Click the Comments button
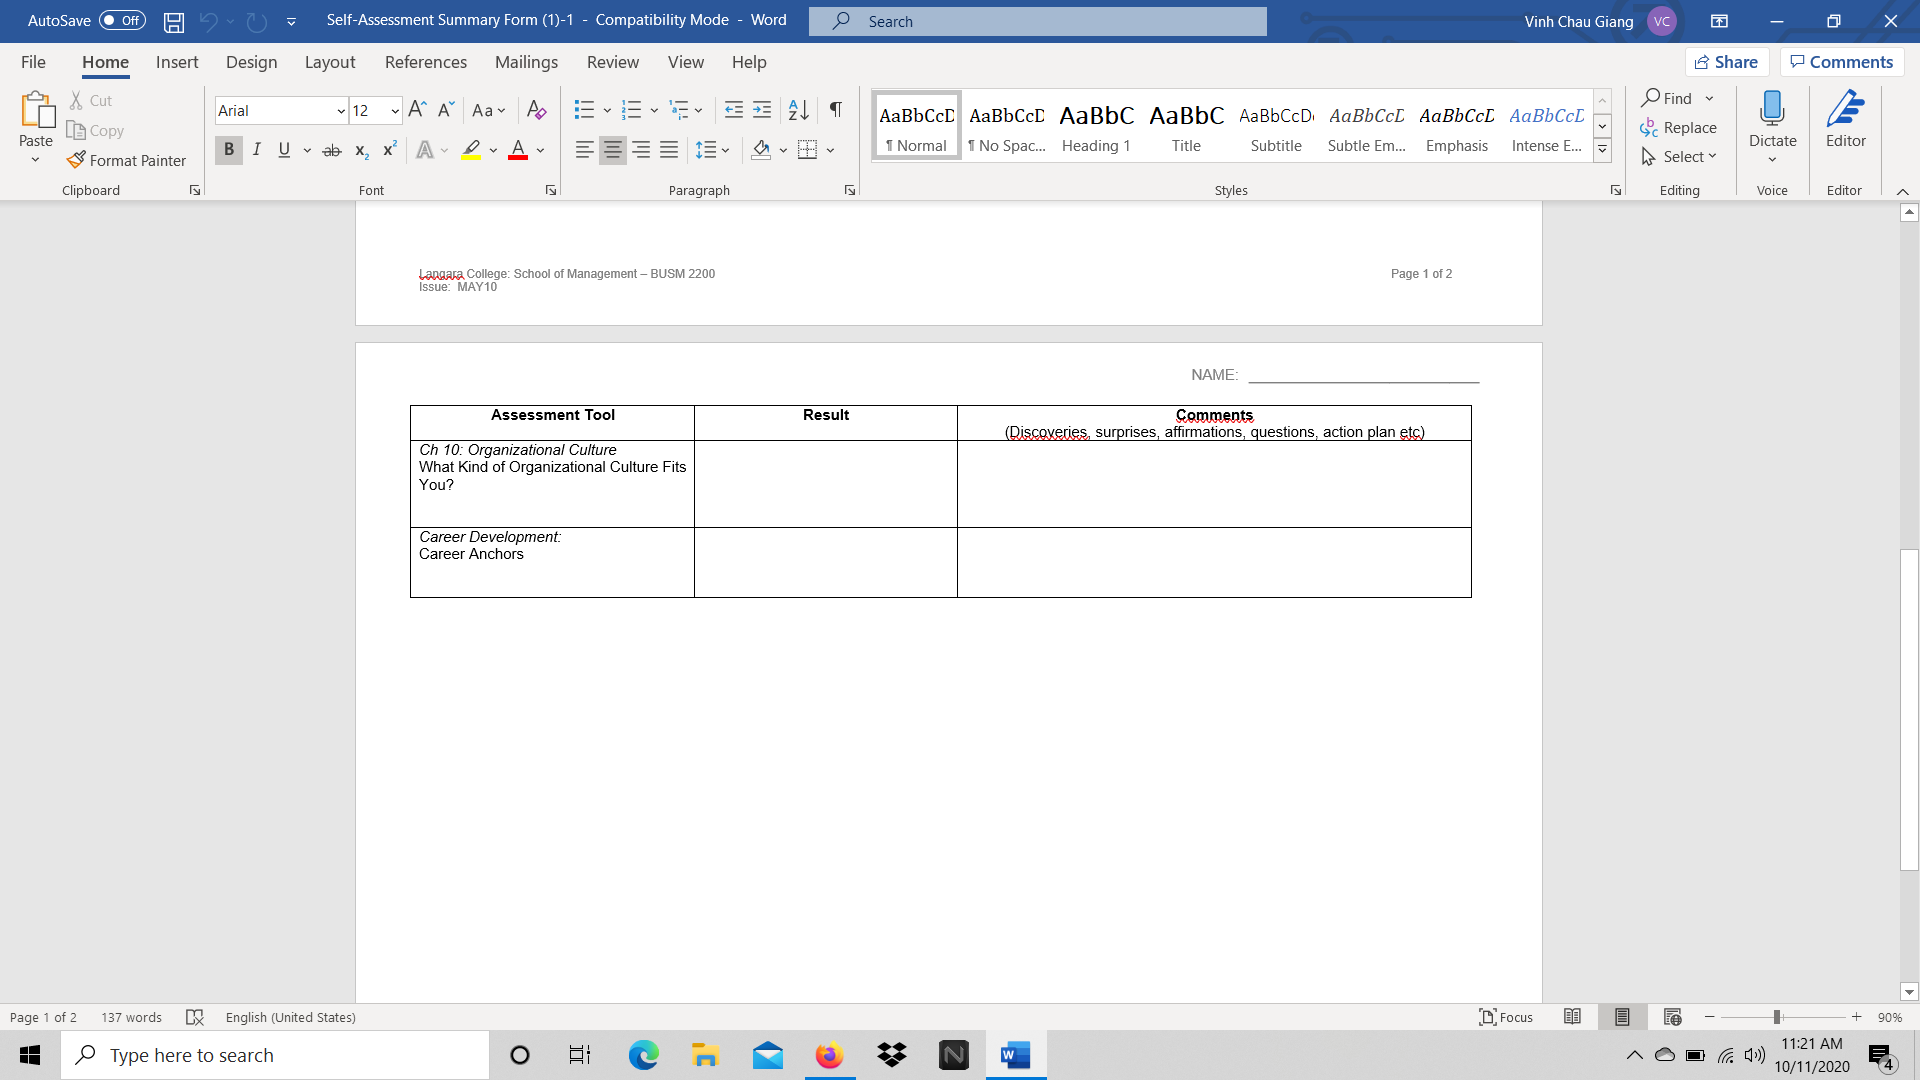Image resolution: width=1920 pixels, height=1080 pixels. tap(1841, 62)
